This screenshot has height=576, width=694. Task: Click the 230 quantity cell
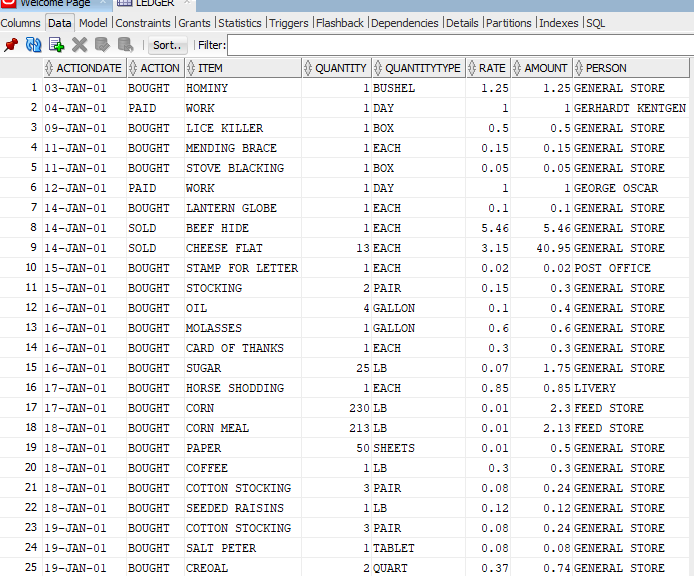336,408
